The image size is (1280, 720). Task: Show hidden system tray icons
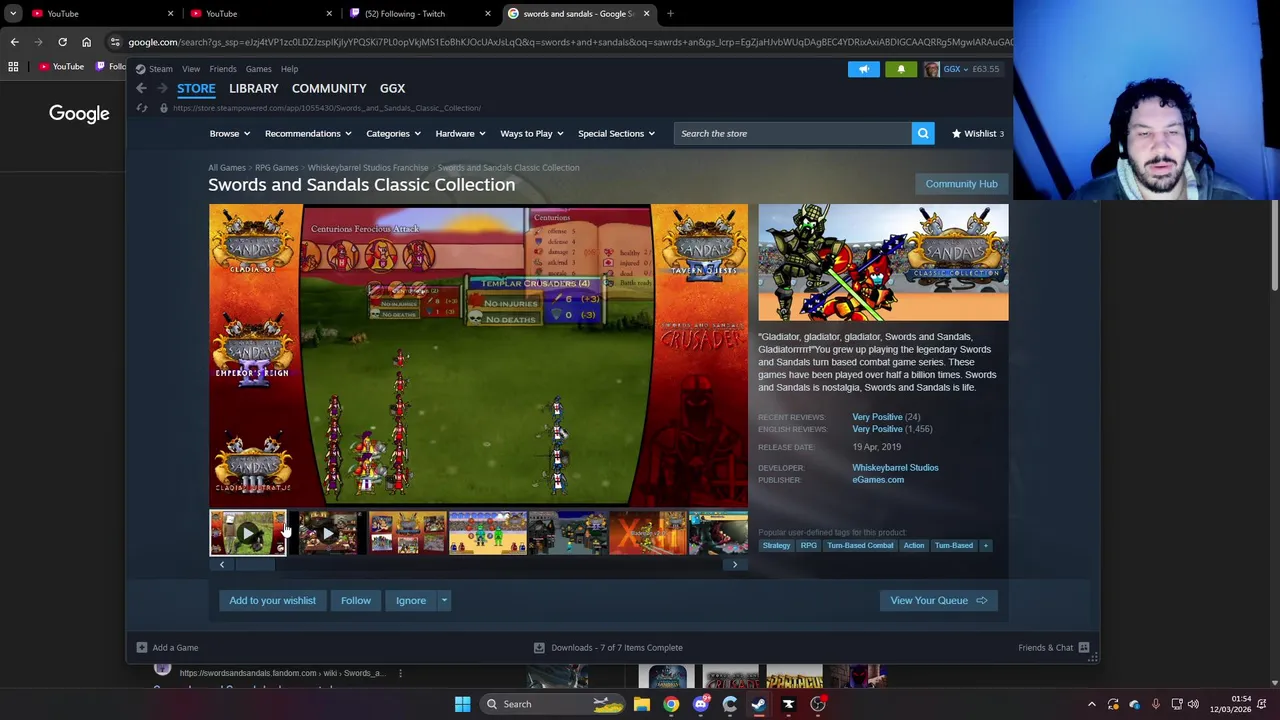click(1091, 704)
